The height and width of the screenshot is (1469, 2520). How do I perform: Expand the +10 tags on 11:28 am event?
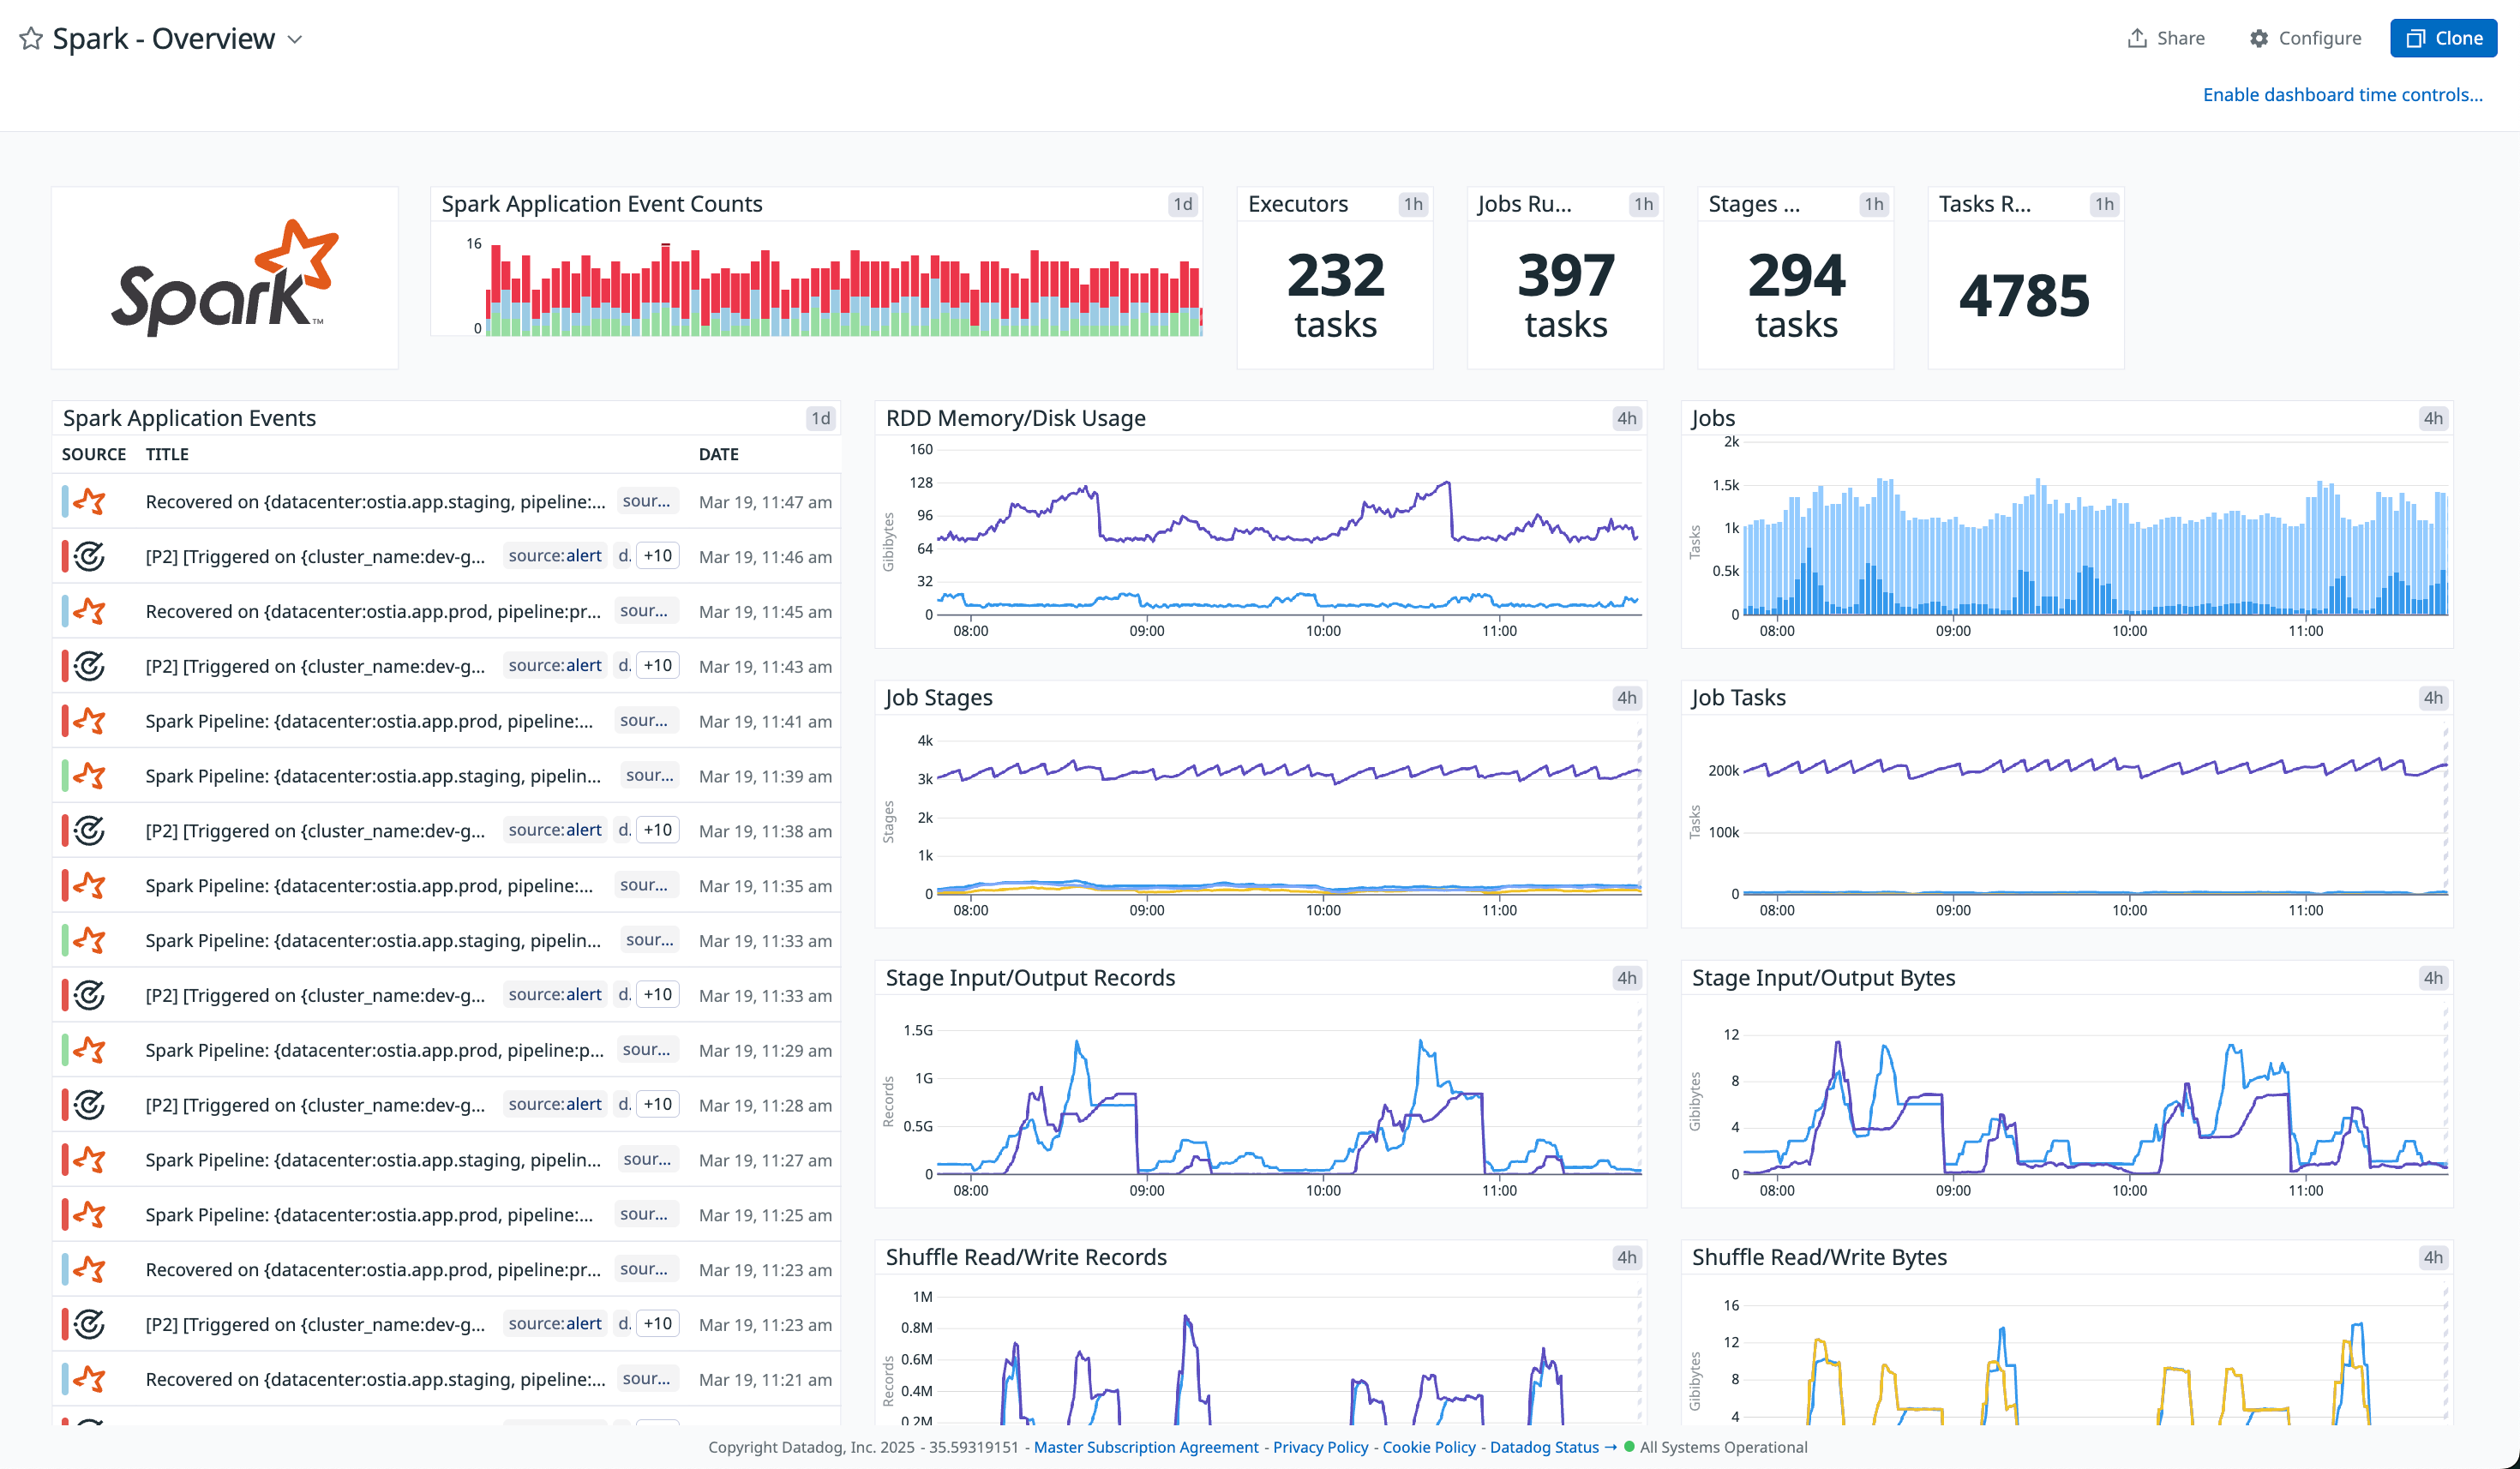point(657,1104)
